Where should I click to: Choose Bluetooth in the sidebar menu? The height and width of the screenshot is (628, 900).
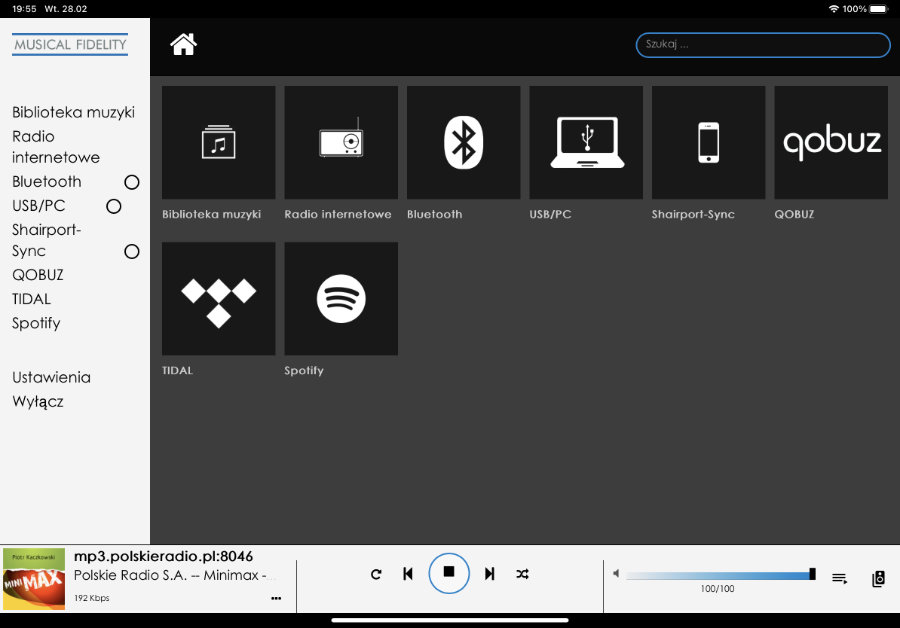pos(46,182)
